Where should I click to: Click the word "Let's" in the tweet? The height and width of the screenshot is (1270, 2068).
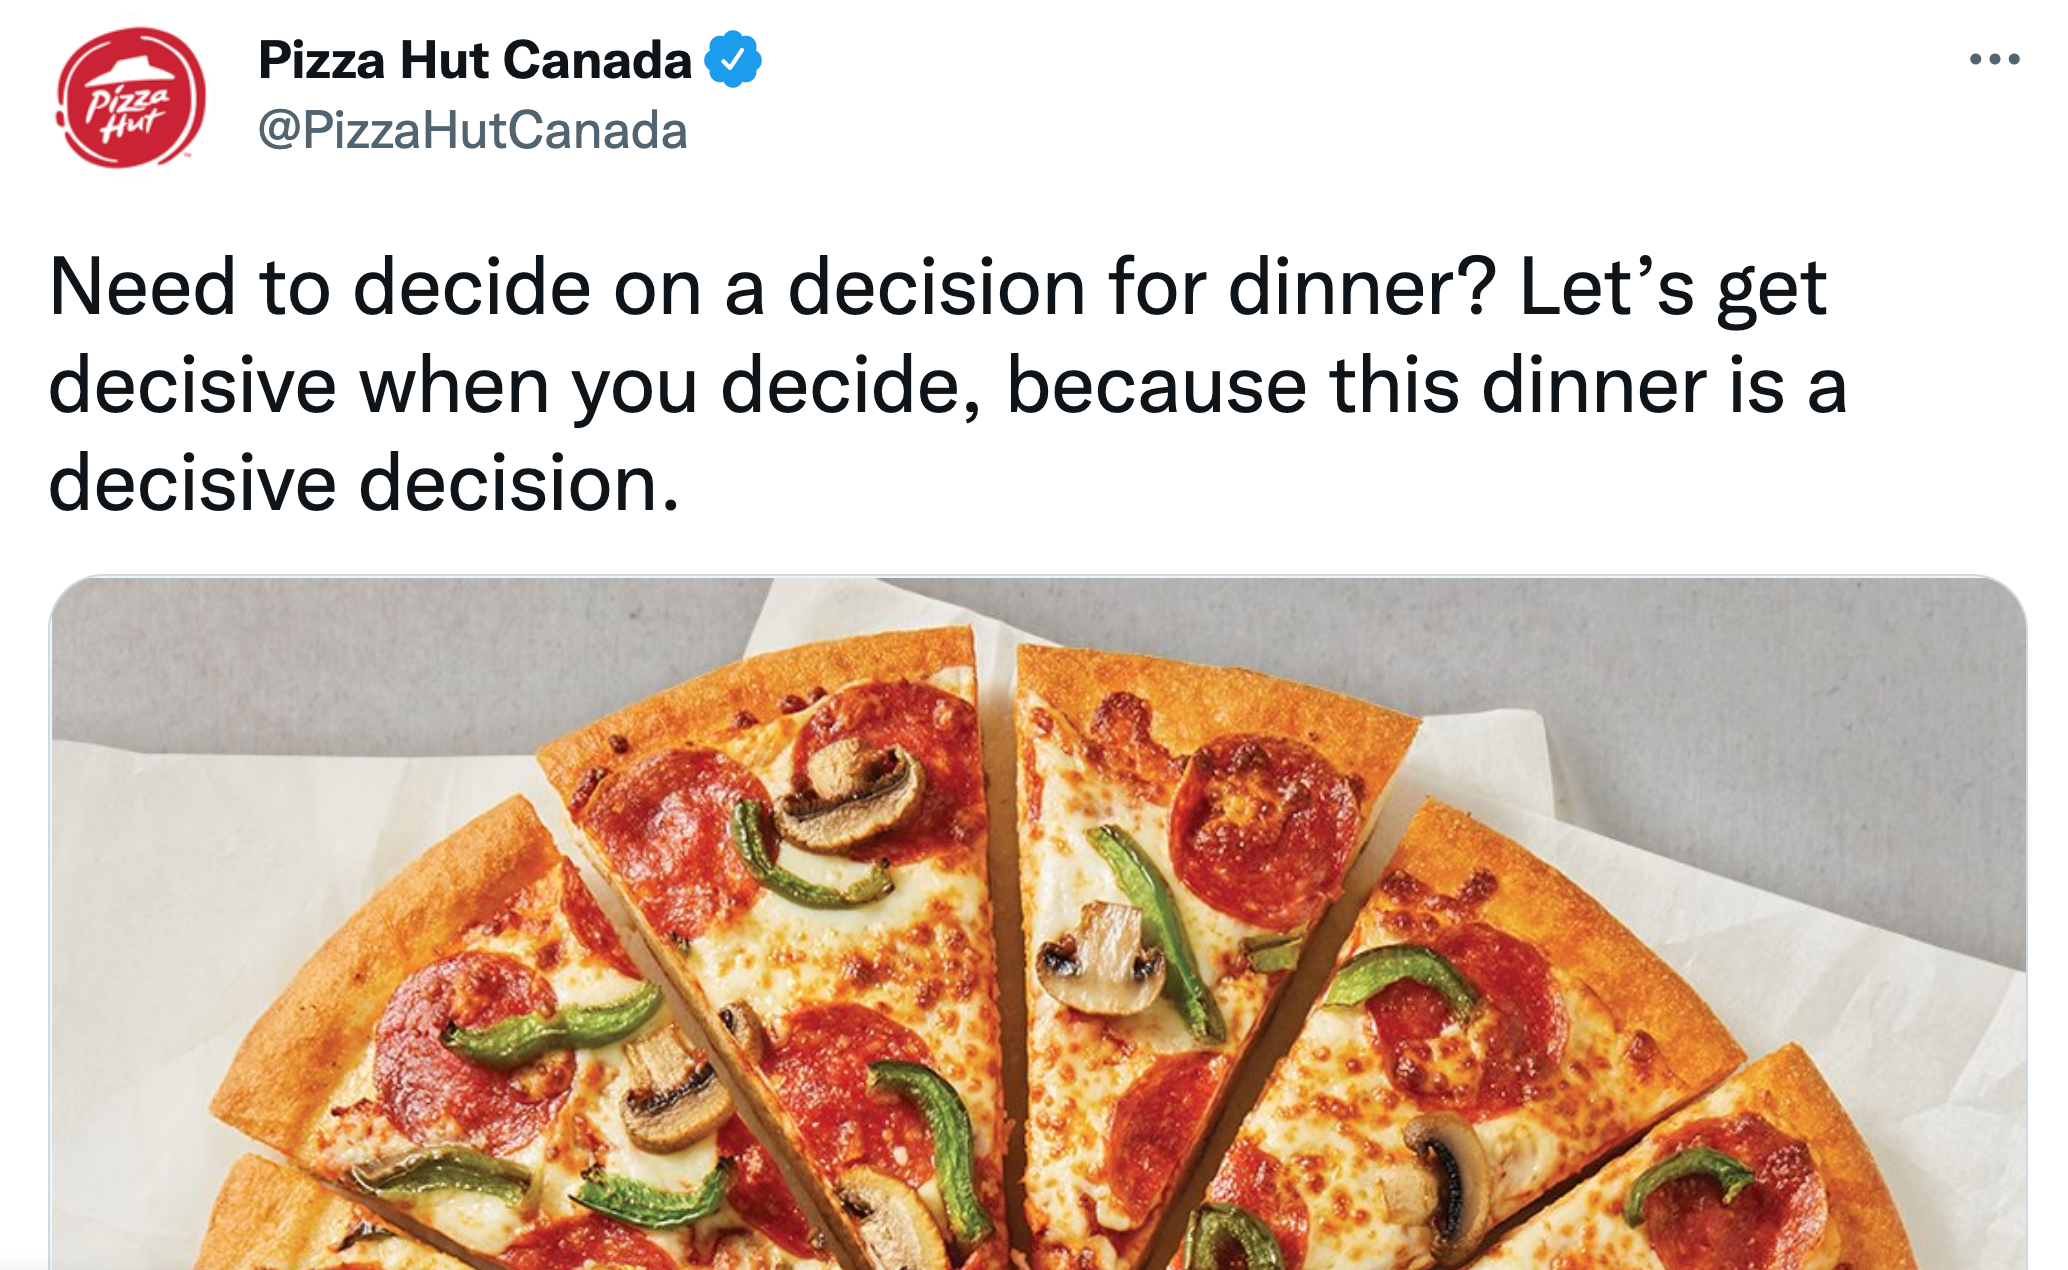coord(1607,288)
